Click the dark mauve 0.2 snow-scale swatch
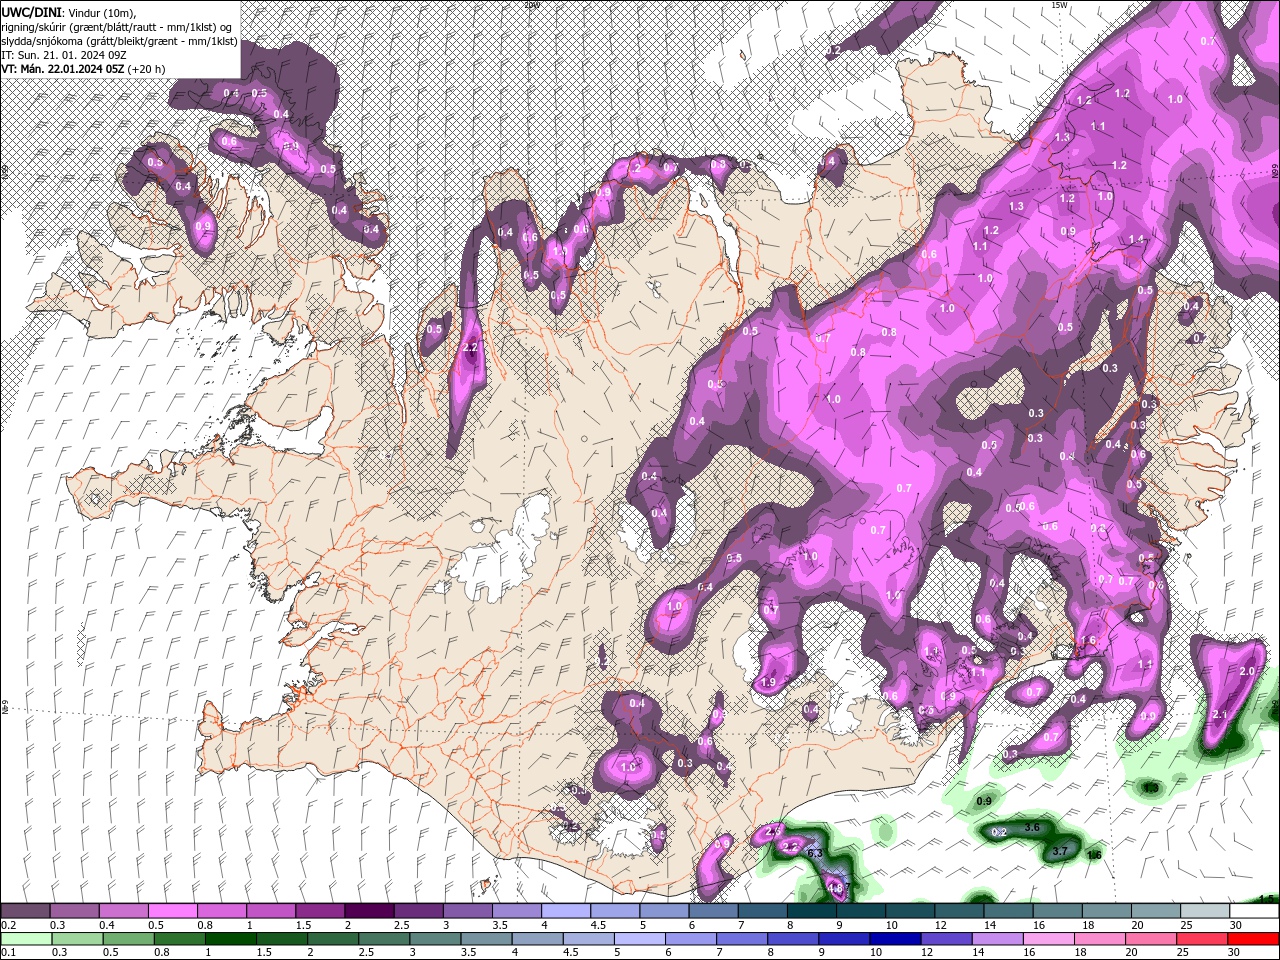This screenshot has height=960, width=1280. (25, 911)
